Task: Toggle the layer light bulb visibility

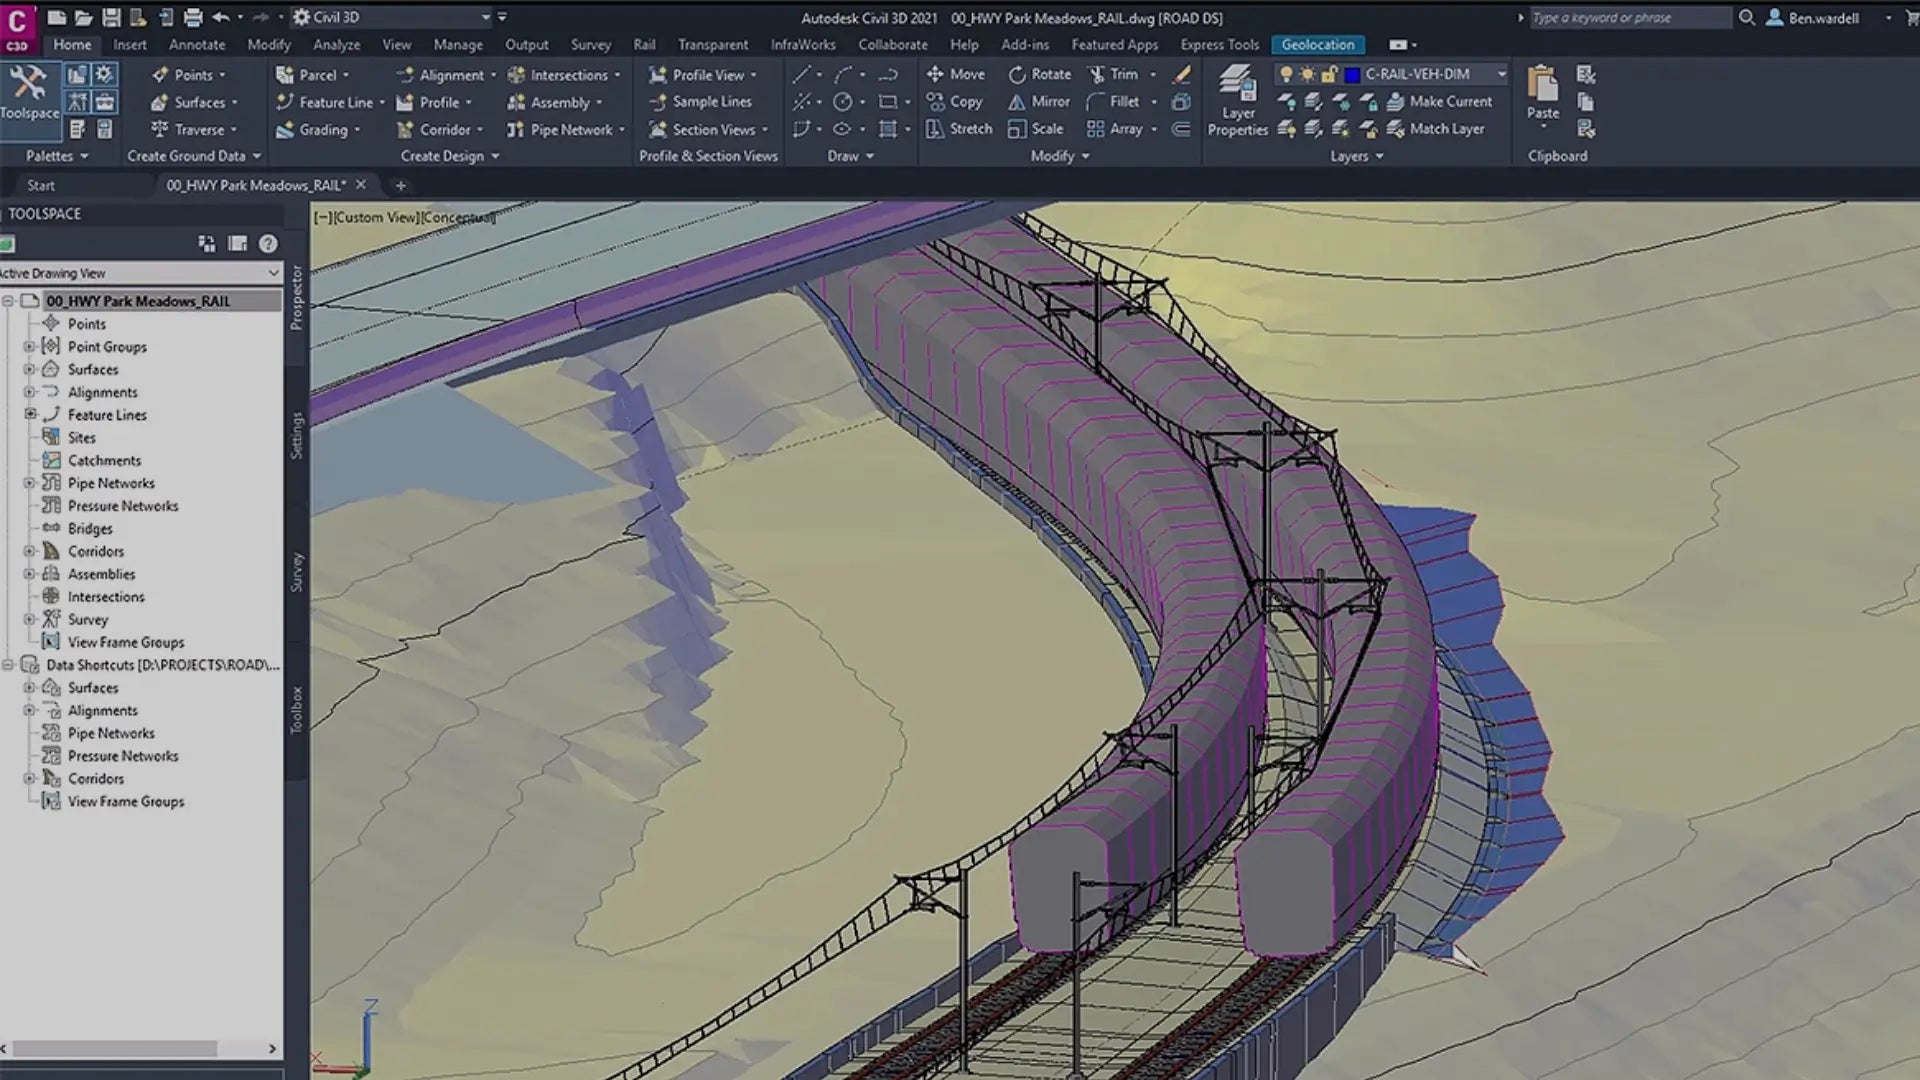Action: click(x=1286, y=73)
